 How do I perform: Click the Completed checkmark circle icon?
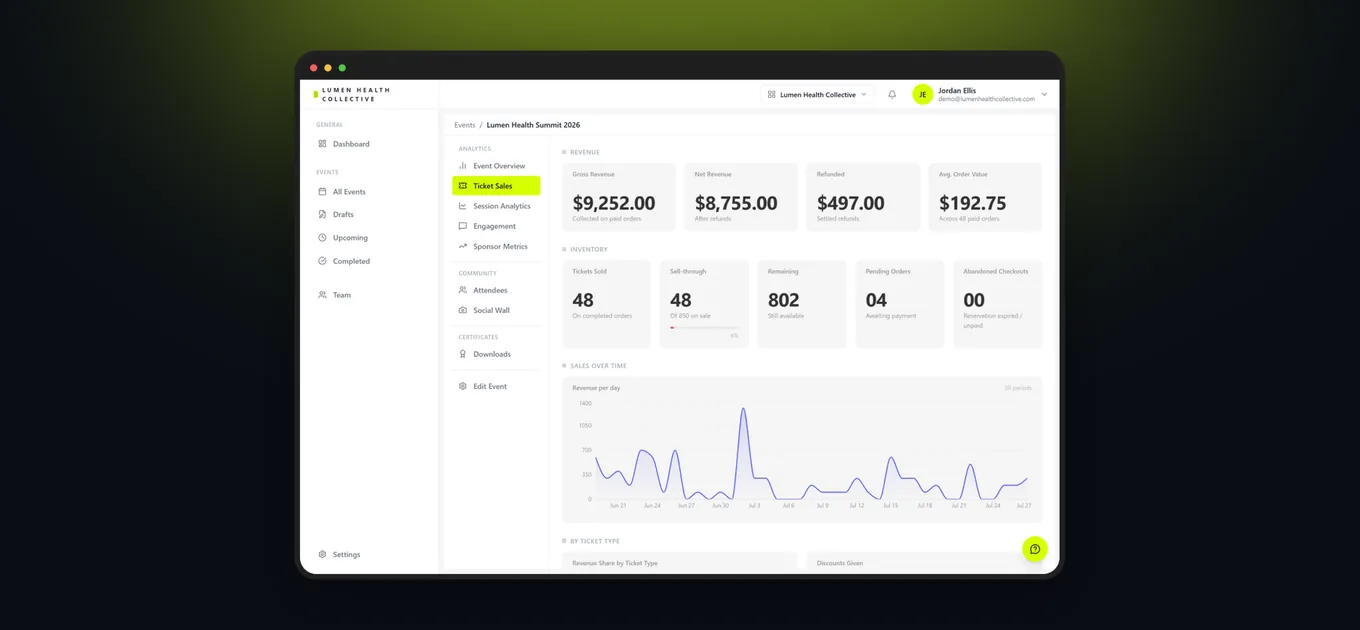point(322,261)
